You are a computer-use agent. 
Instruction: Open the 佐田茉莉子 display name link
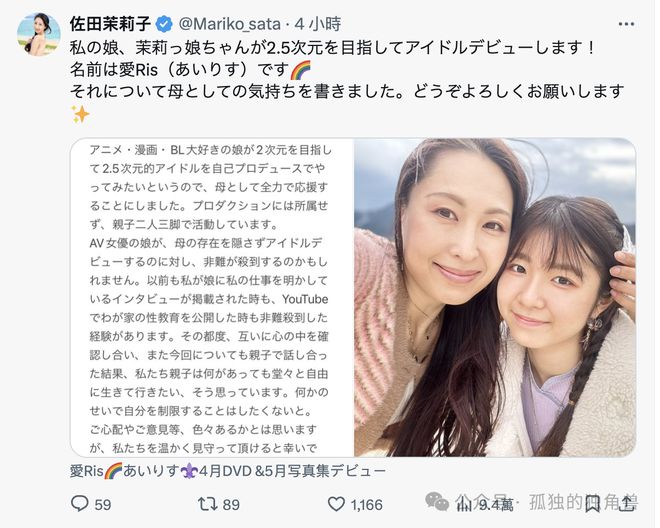pos(110,24)
